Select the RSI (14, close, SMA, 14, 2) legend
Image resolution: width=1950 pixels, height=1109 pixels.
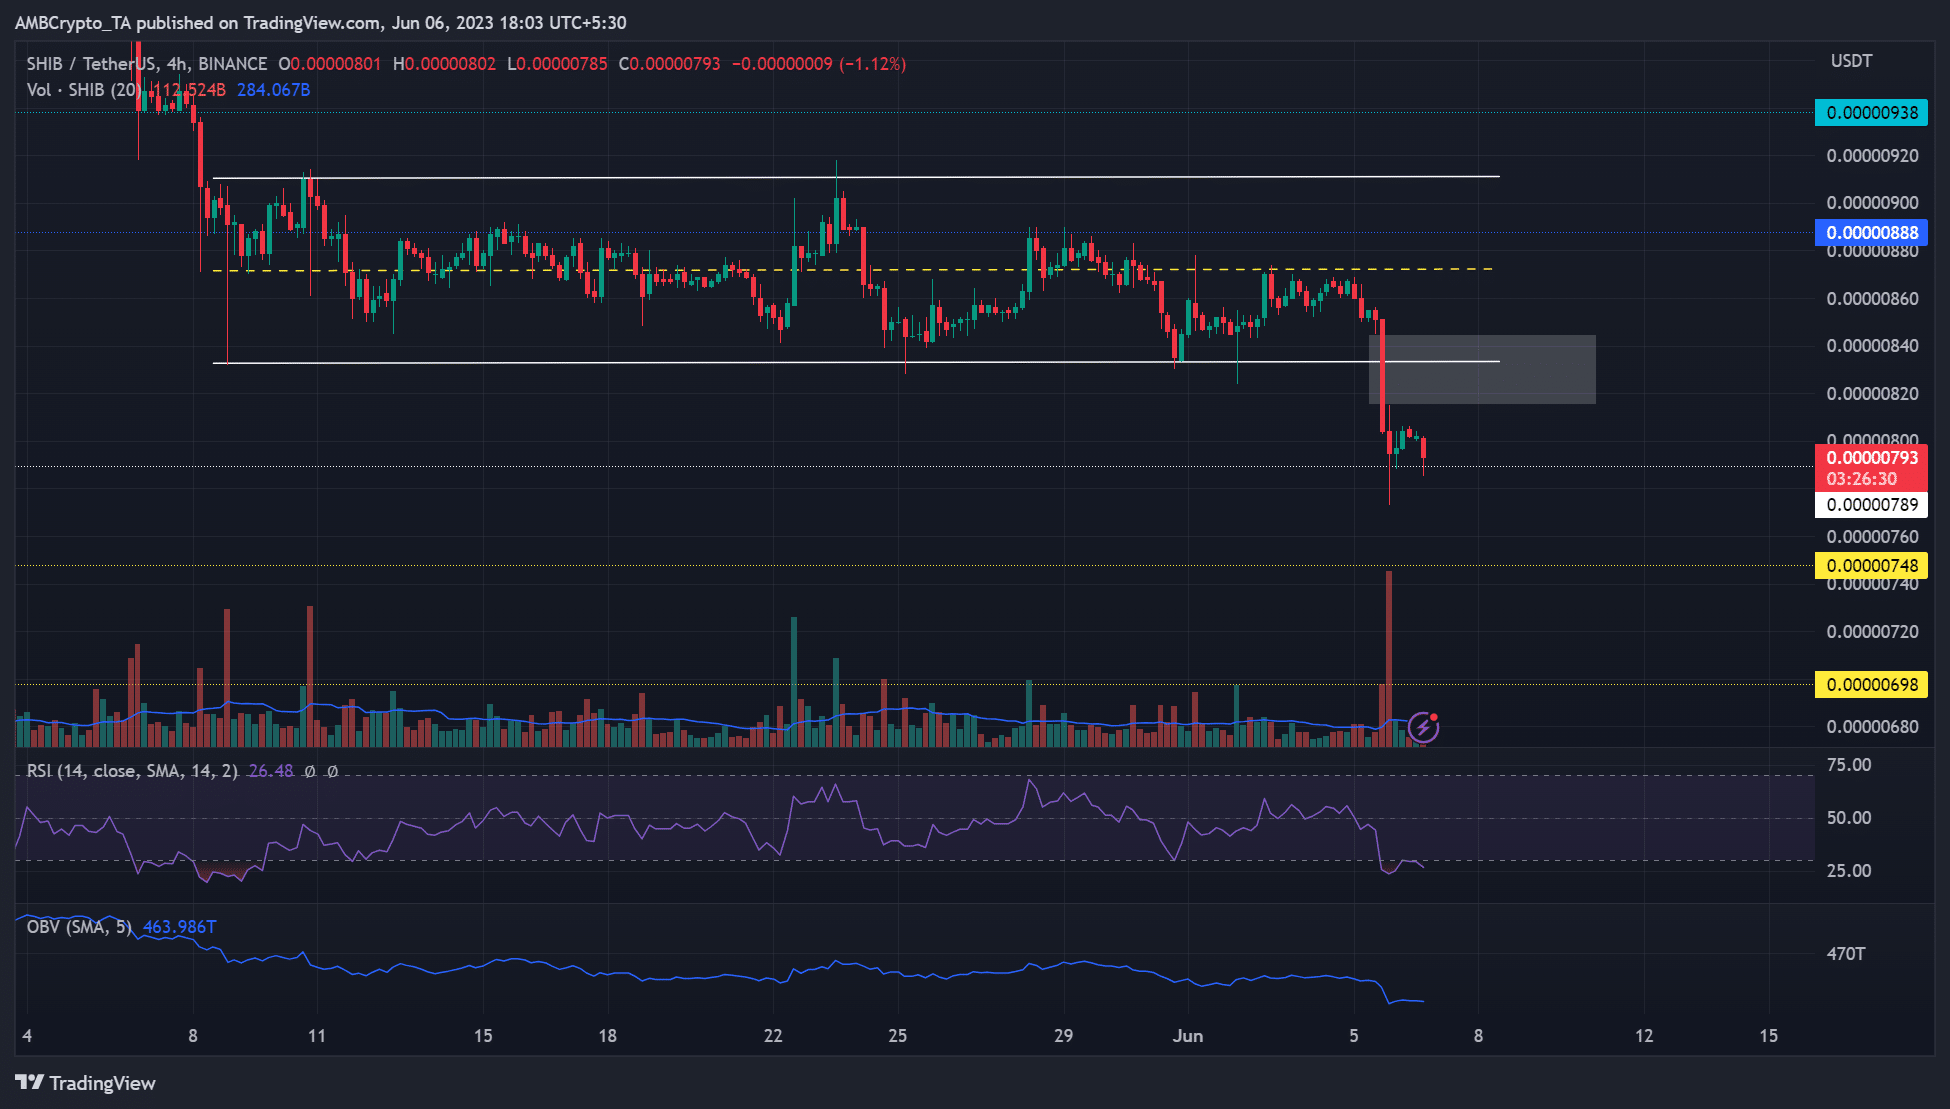(132, 771)
